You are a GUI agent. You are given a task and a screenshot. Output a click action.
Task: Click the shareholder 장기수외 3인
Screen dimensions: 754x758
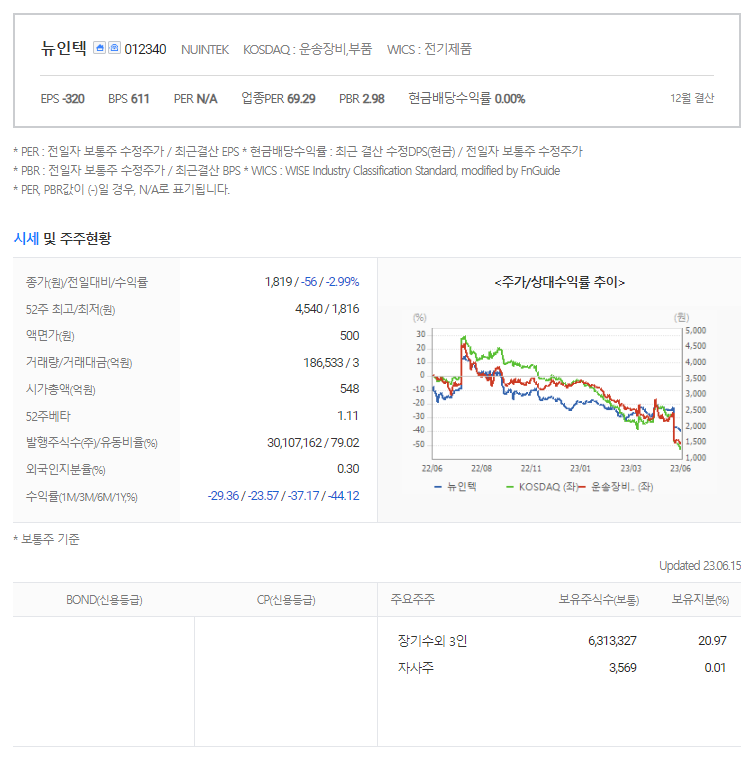432,641
